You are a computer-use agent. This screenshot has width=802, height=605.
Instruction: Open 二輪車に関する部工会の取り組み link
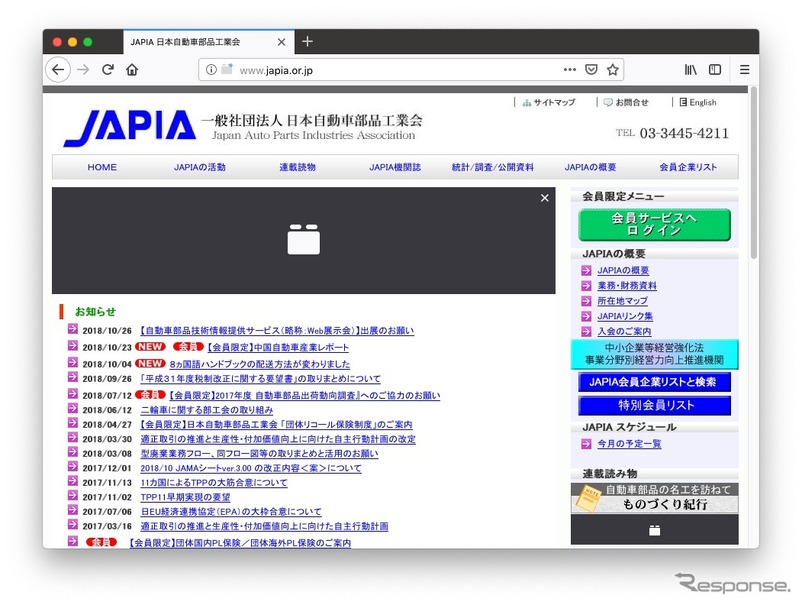[207, 410]
